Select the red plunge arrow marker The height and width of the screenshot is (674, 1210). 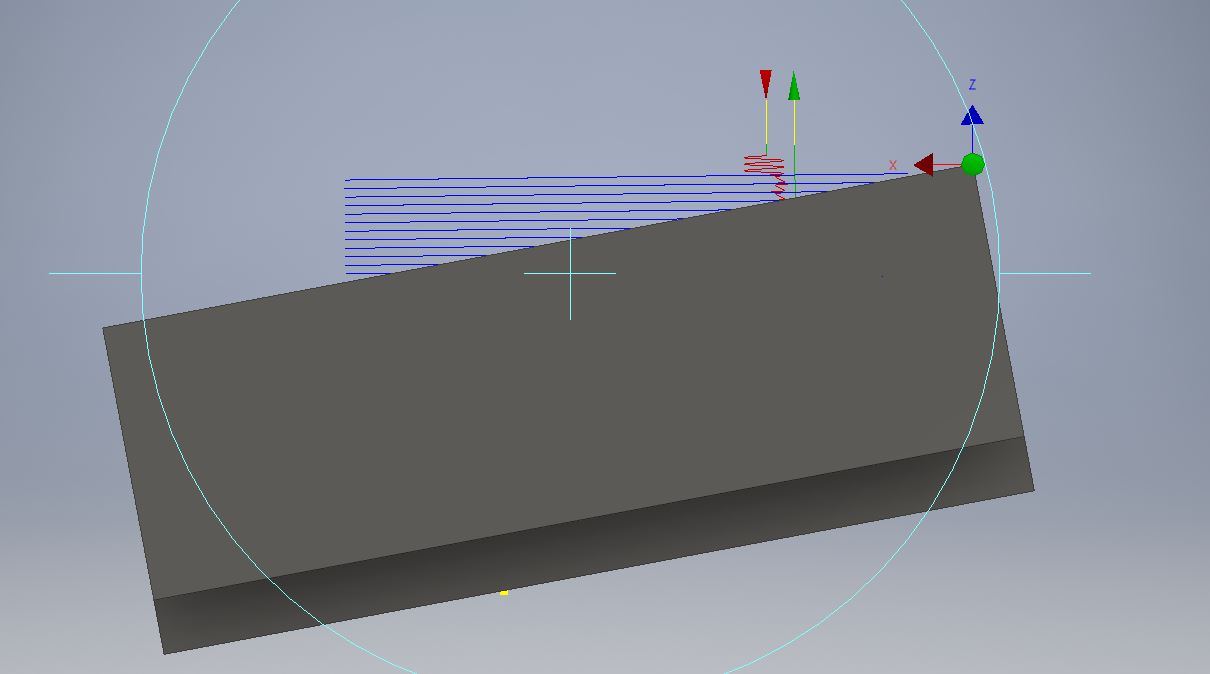pyautogui.click(x=765, y=82)
